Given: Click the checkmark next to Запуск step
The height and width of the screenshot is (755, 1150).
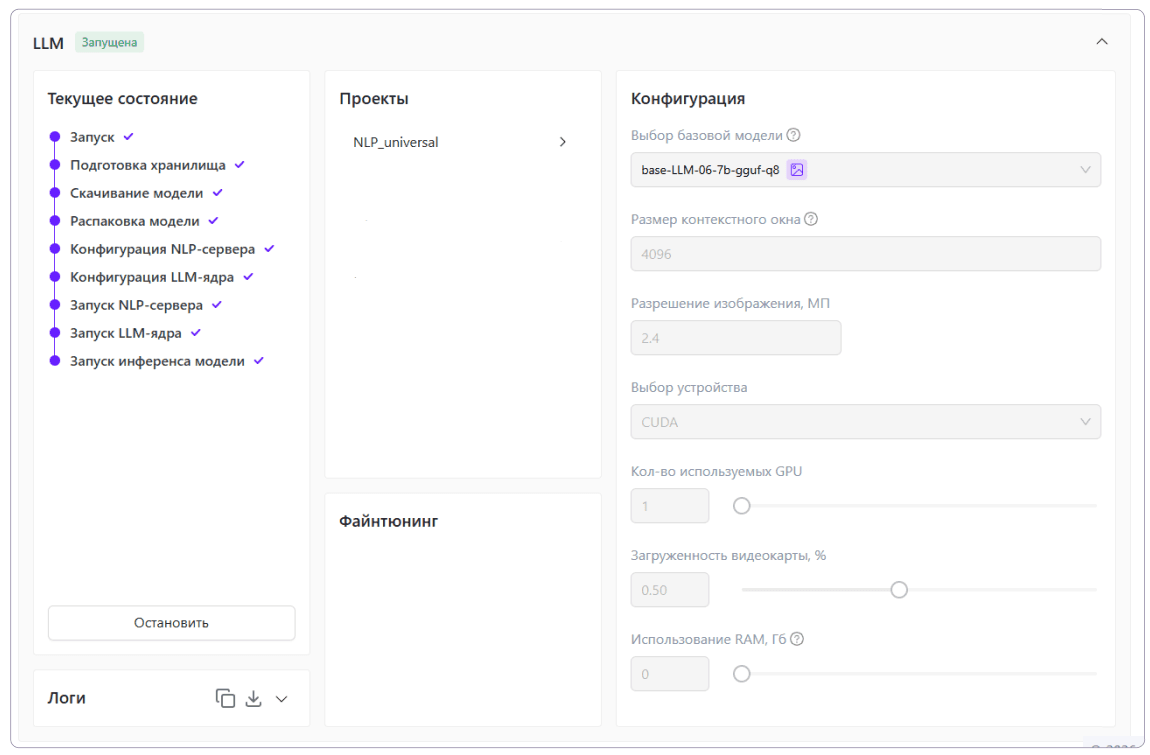Looking at the screenshot, I should point(128,137).
